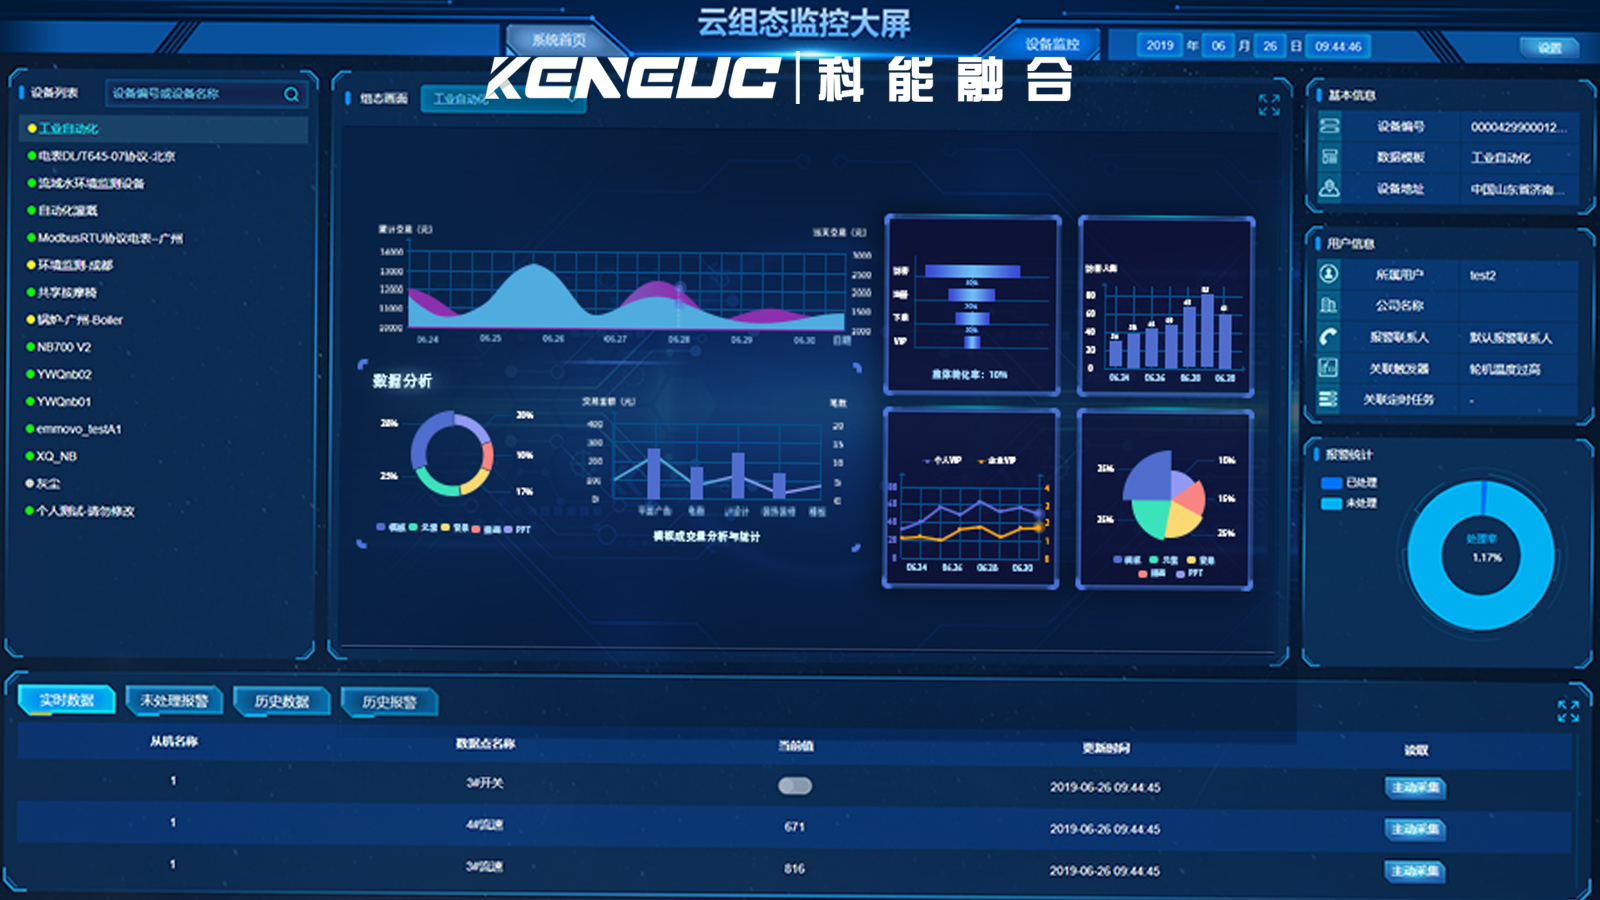The height and width of the screenshot is (900, 1600).
Task: Open the 09:44:46 time field
Action: point(1339,46)
